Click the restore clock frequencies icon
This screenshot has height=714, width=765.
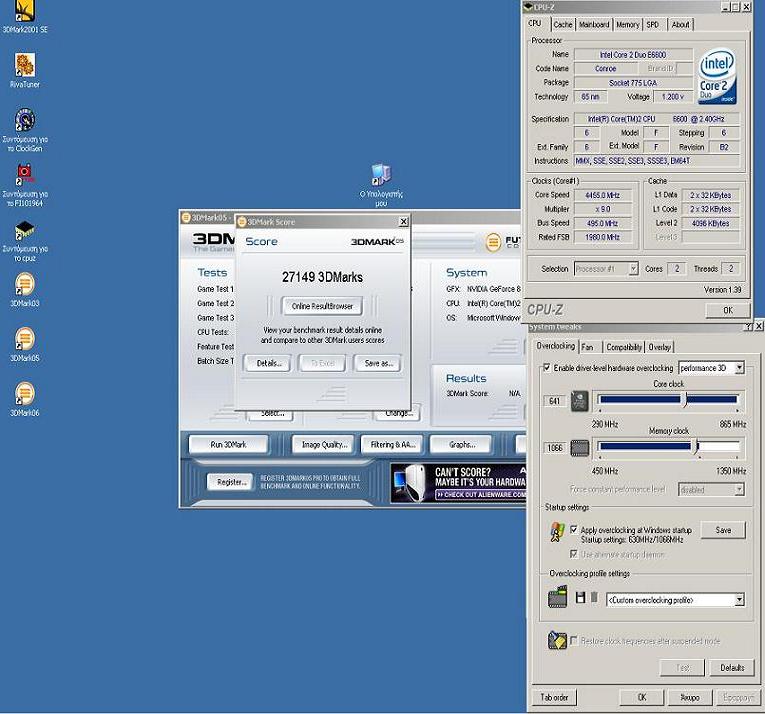pyautogui.click(x=557, y=640)
